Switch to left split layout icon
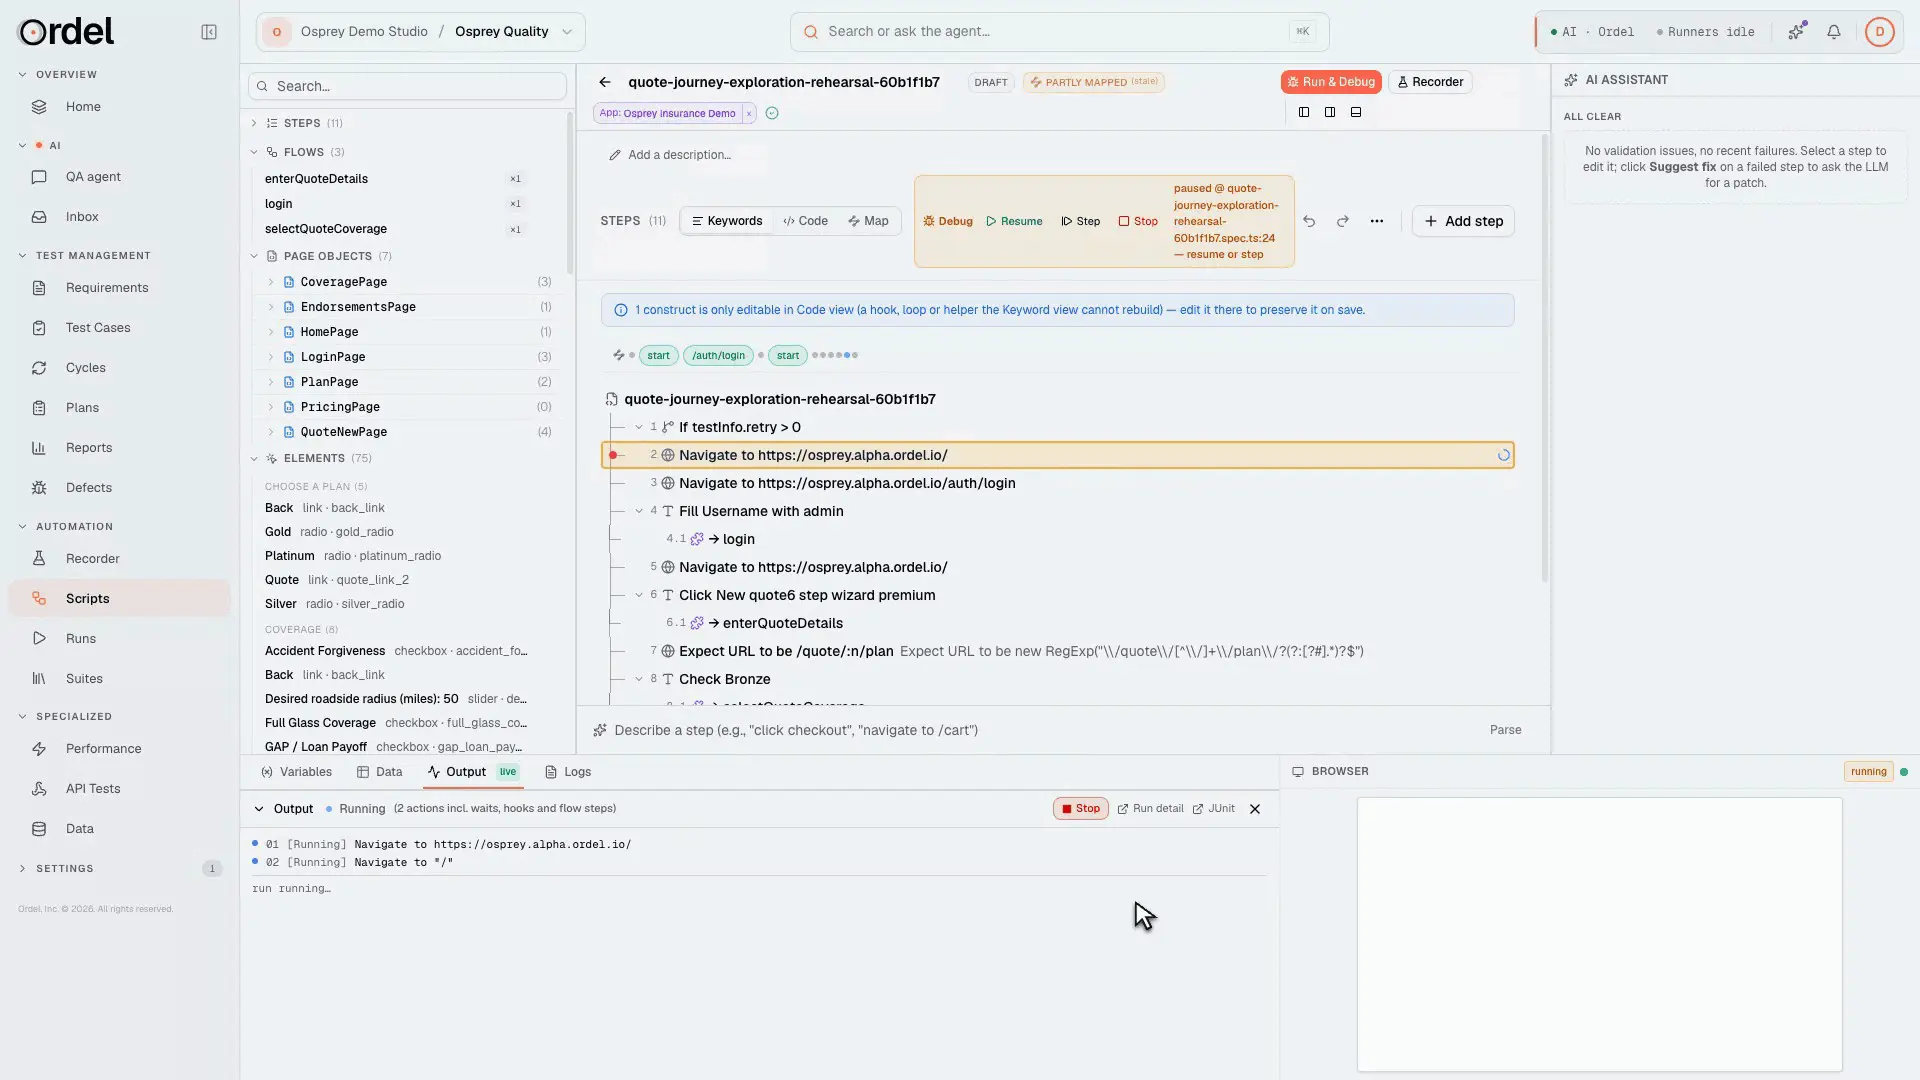The image size is (1920, 1080). tap(1304, 112)
